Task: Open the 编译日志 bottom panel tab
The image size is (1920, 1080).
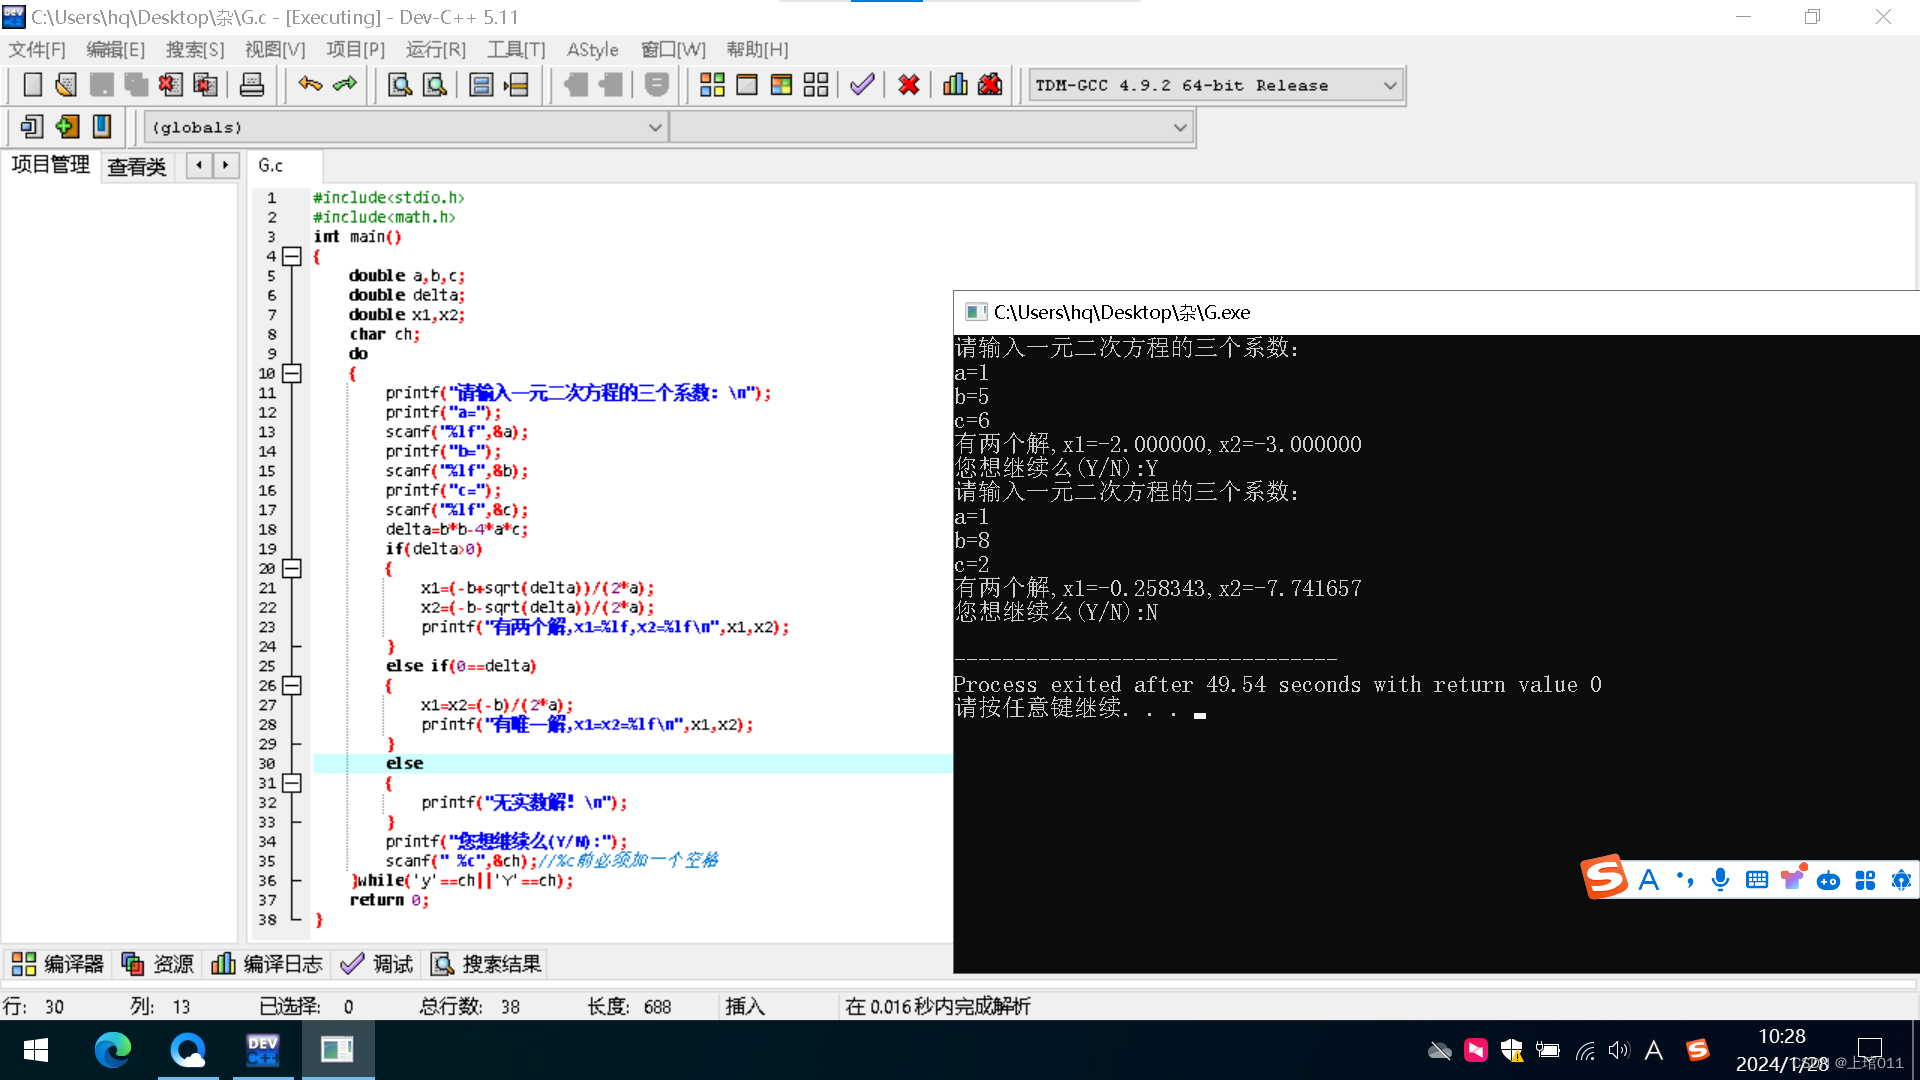Action: pyautogui.click(x=268, y=964)
